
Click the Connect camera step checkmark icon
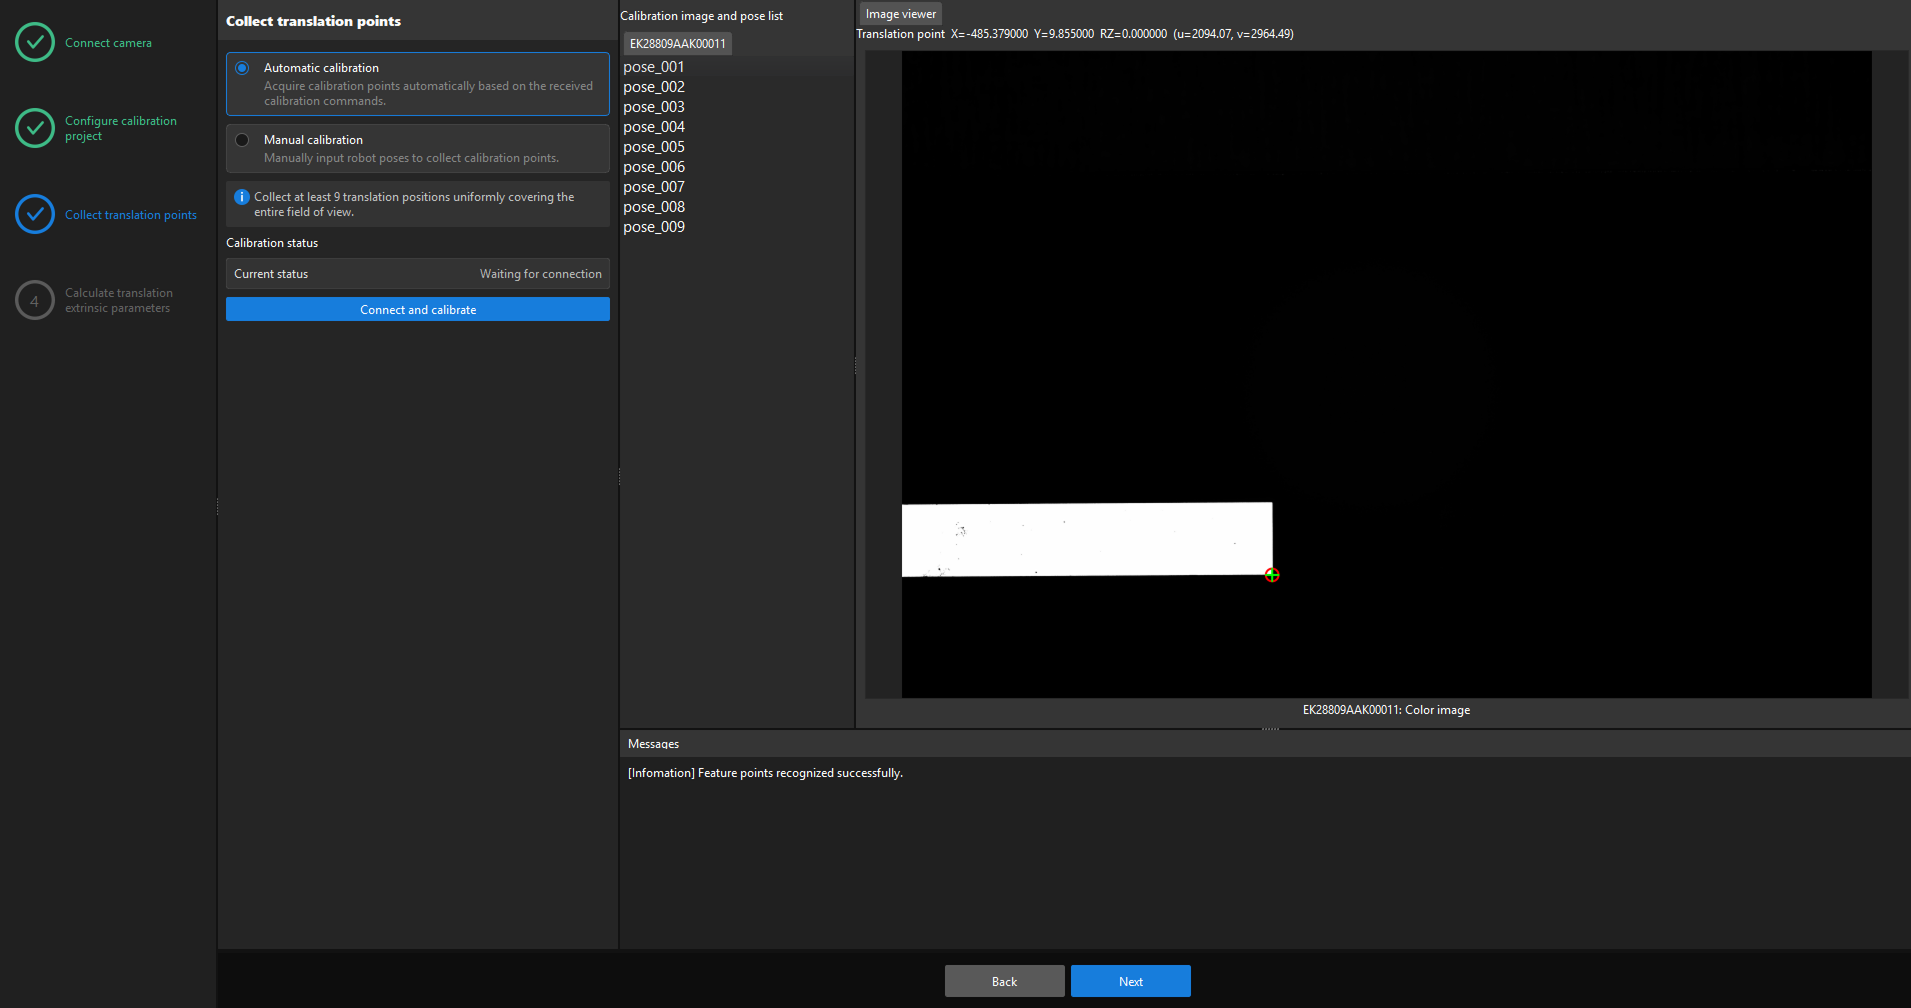tap(35, 42)
